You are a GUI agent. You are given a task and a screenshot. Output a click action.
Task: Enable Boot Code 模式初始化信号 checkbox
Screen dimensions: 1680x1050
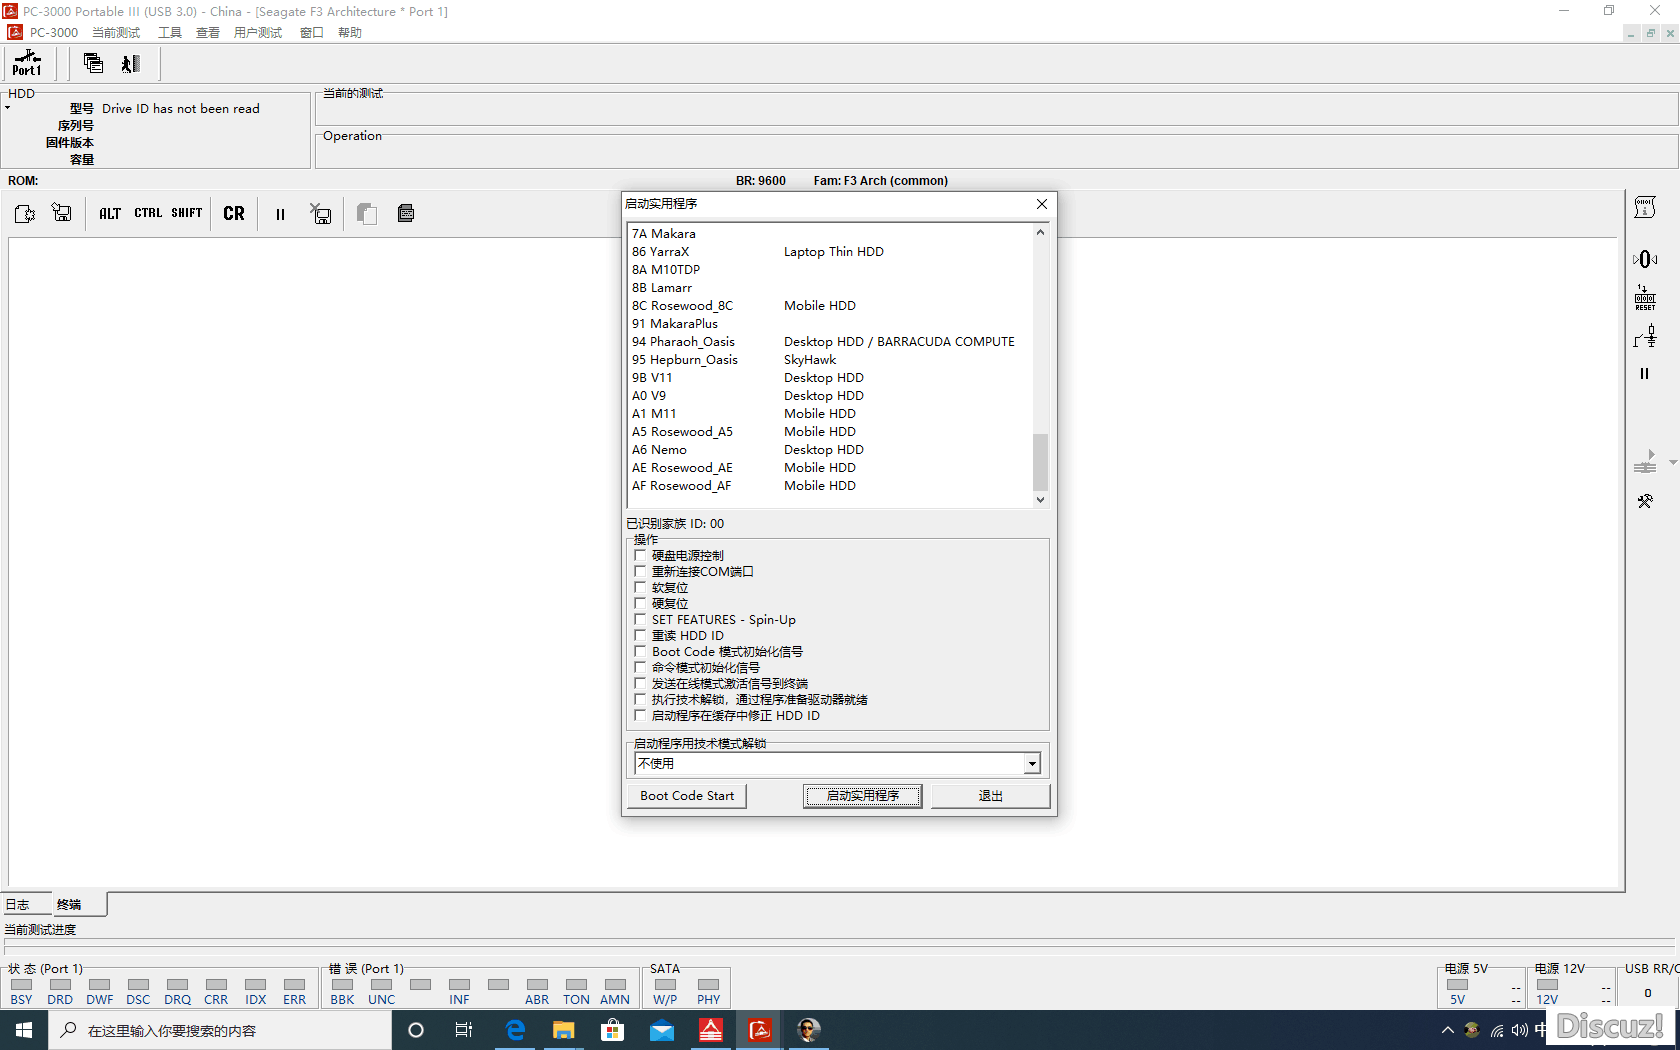click(640, 651)
